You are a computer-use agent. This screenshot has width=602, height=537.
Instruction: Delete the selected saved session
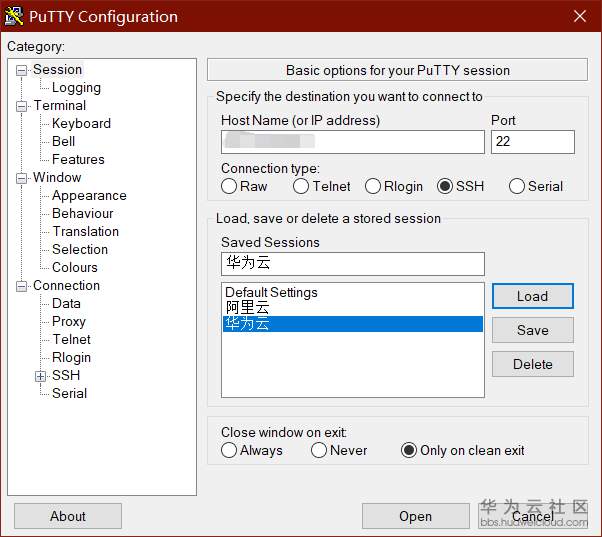[533, 364]
